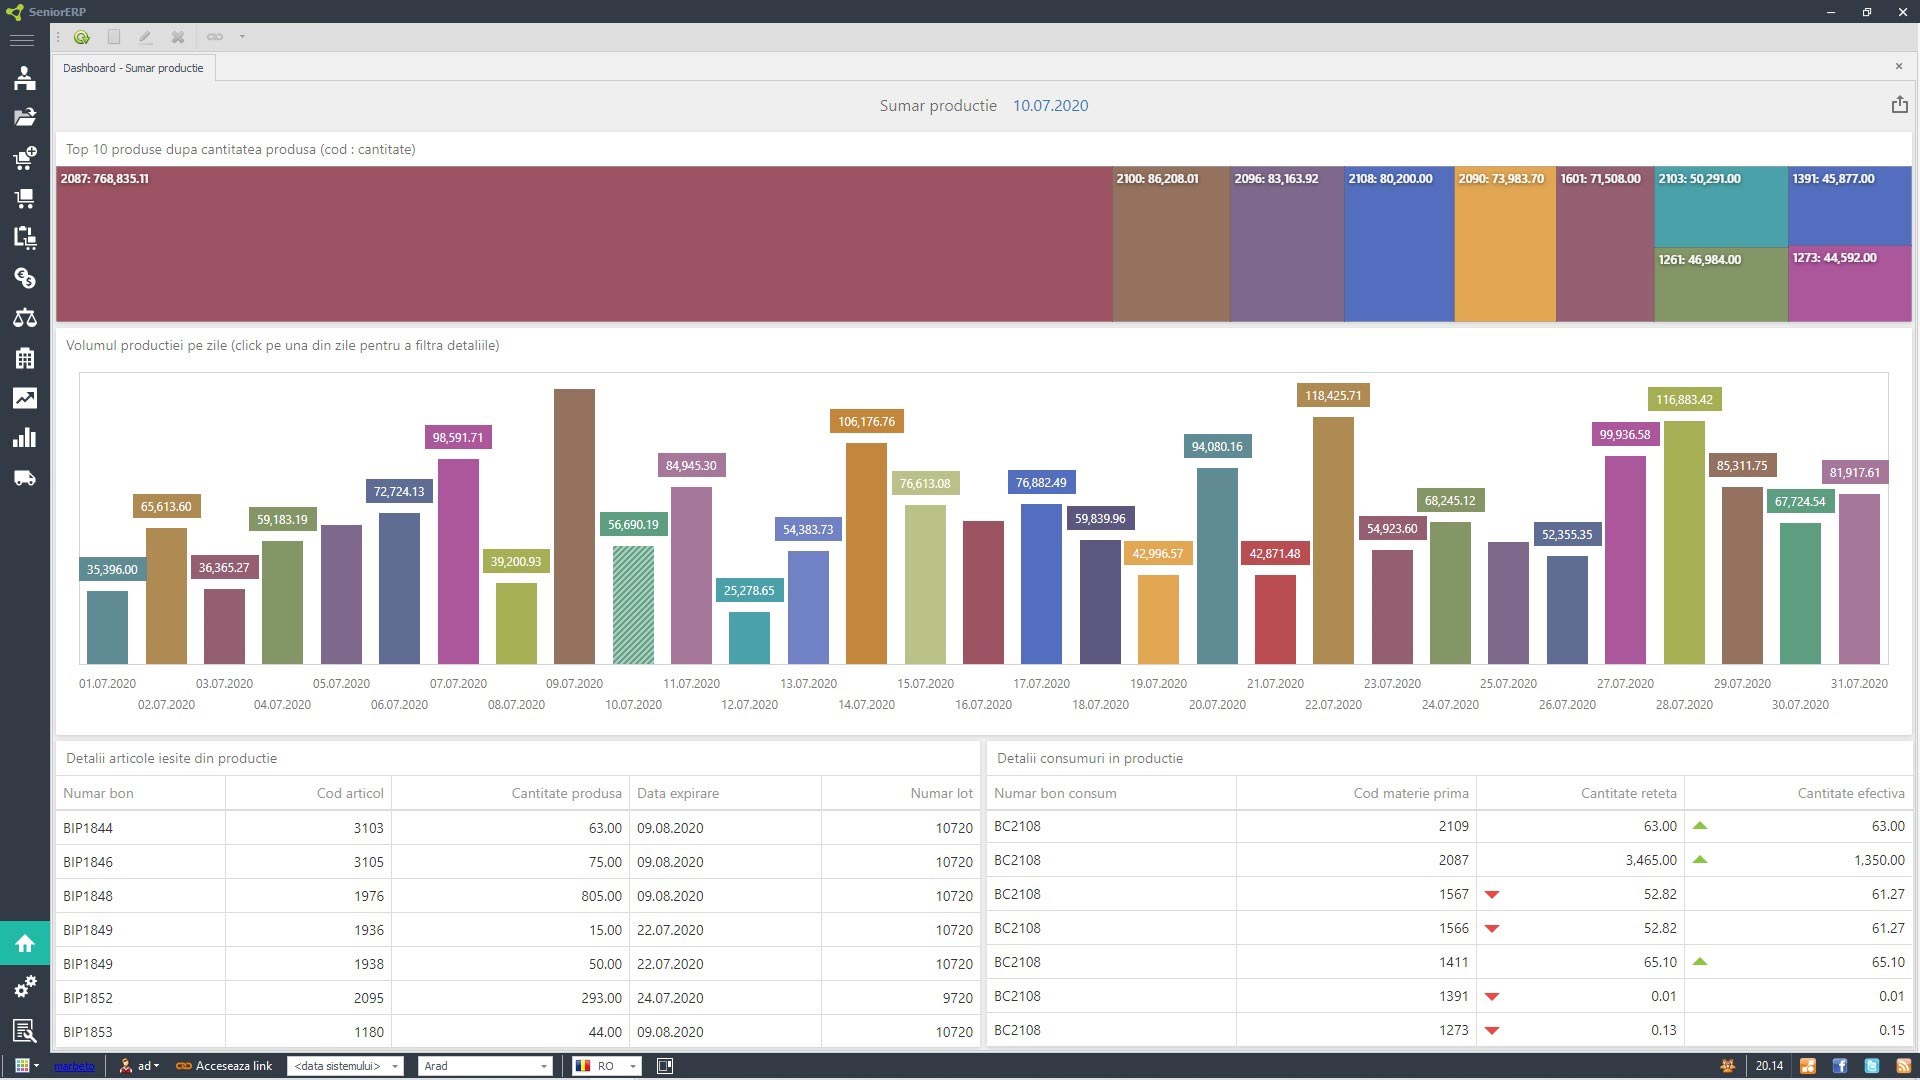
Task: Click the Twitter icon in status bar
Action: 1871,1066
